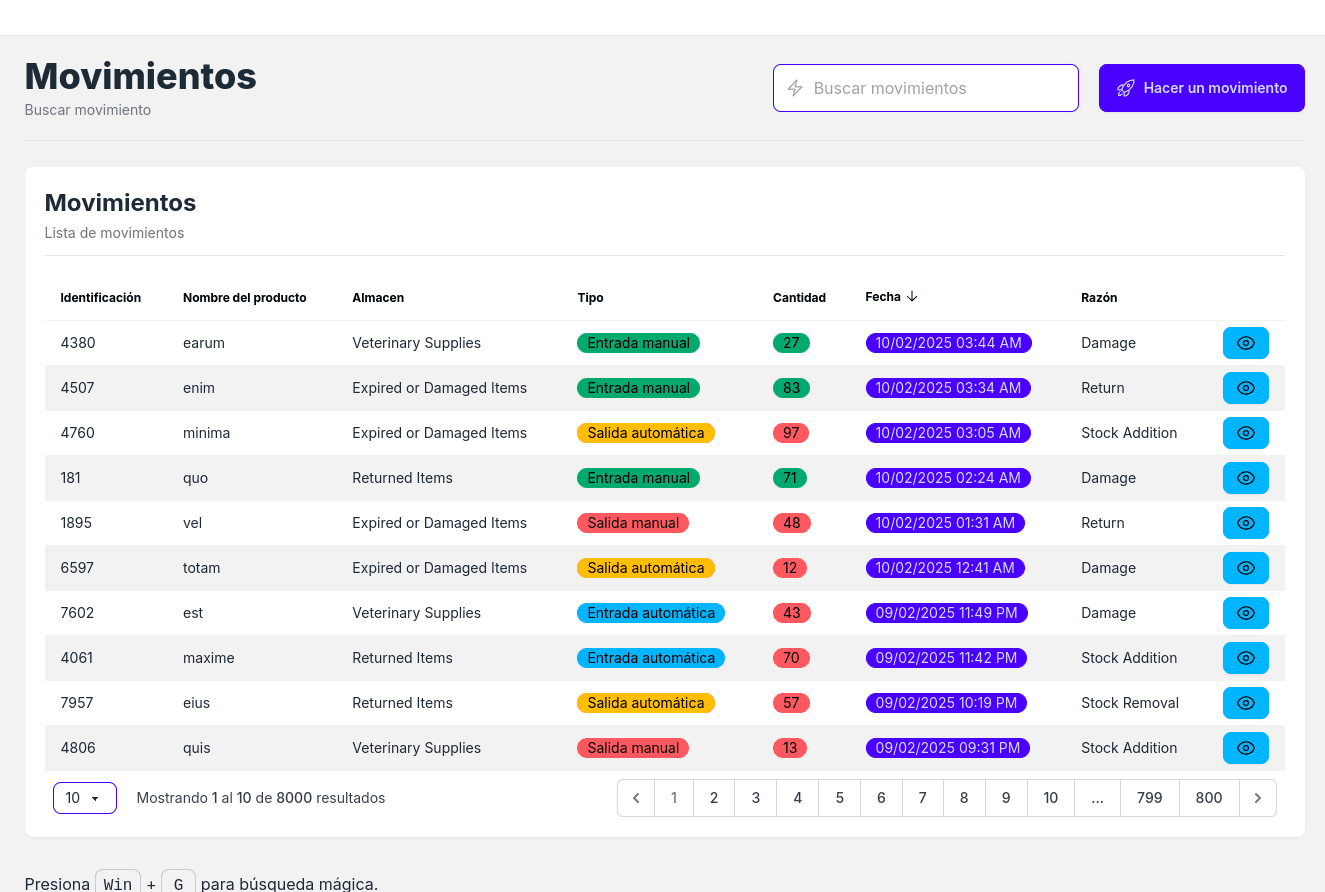This screenshot has width=1325, height=892.
Task: Open the view eye button for movement 1895
Action: 1245,523
